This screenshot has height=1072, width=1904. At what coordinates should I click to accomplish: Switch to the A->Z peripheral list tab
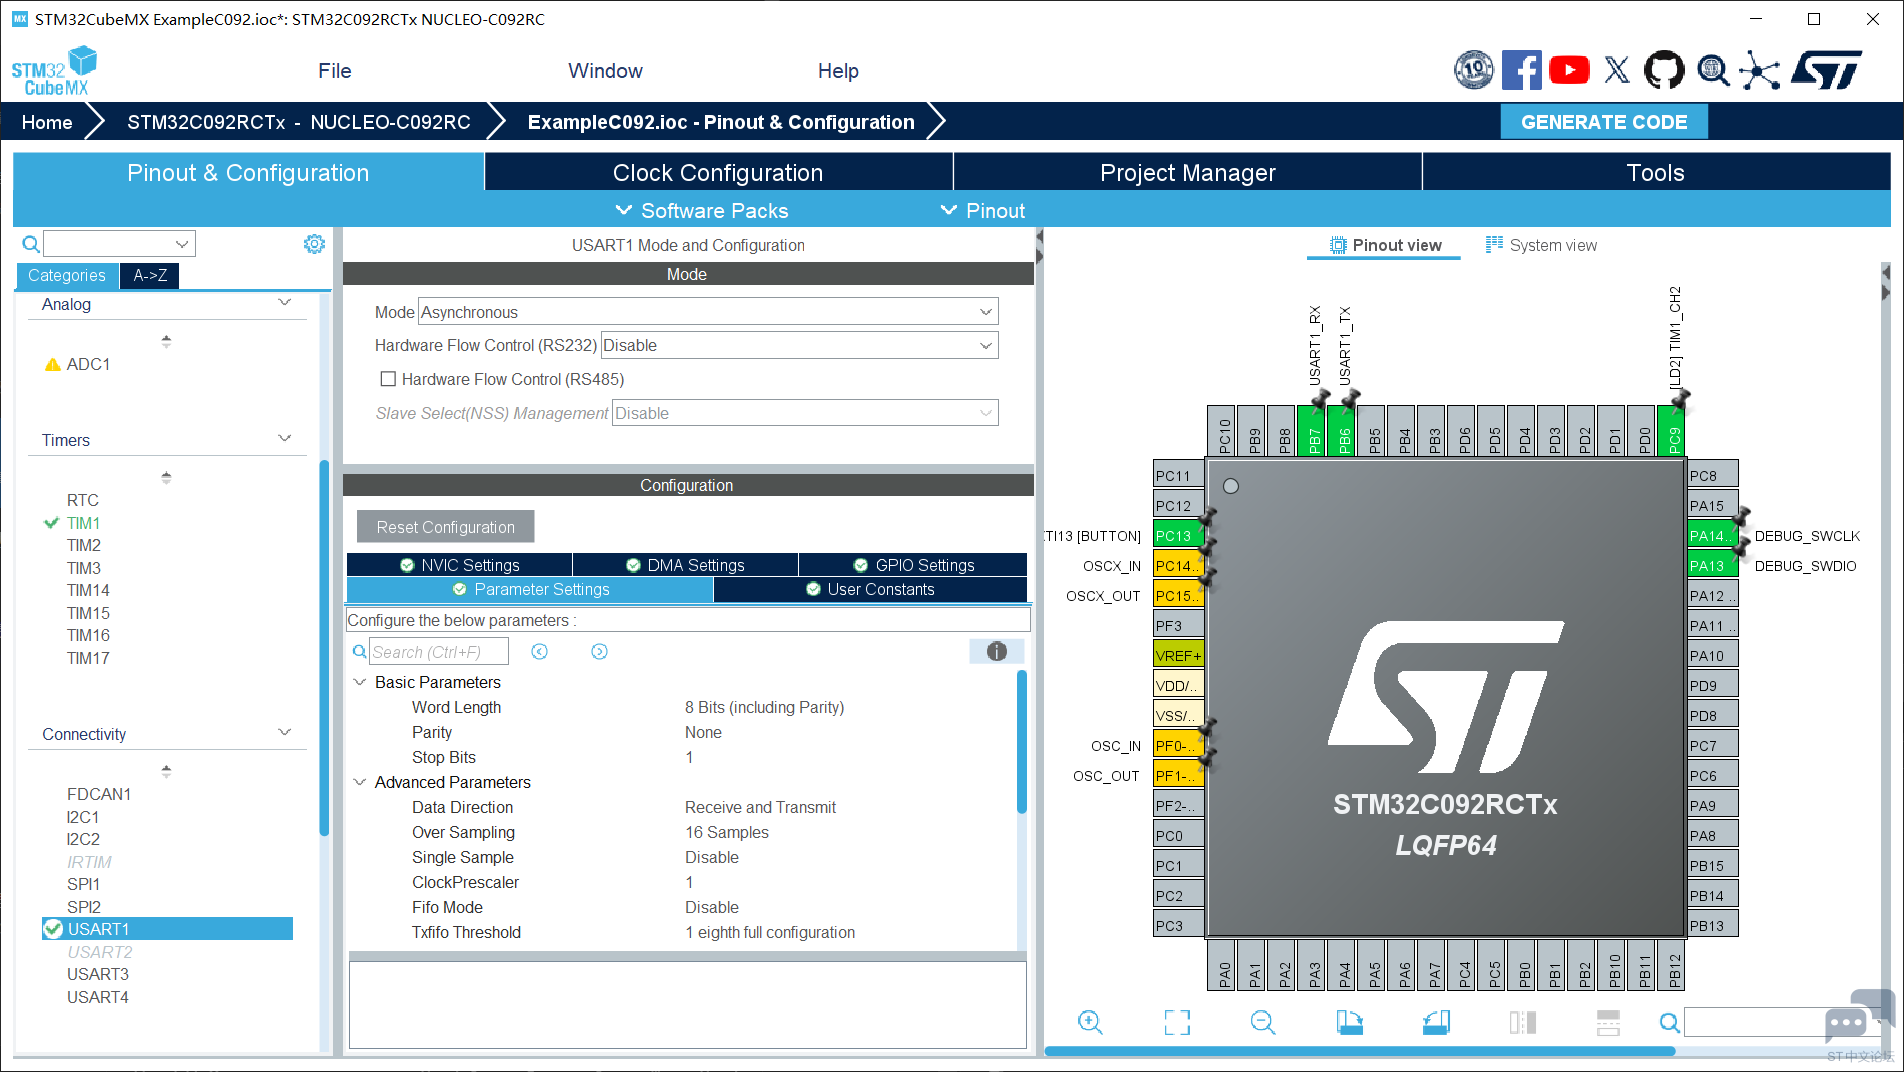[x=150, y=275]
